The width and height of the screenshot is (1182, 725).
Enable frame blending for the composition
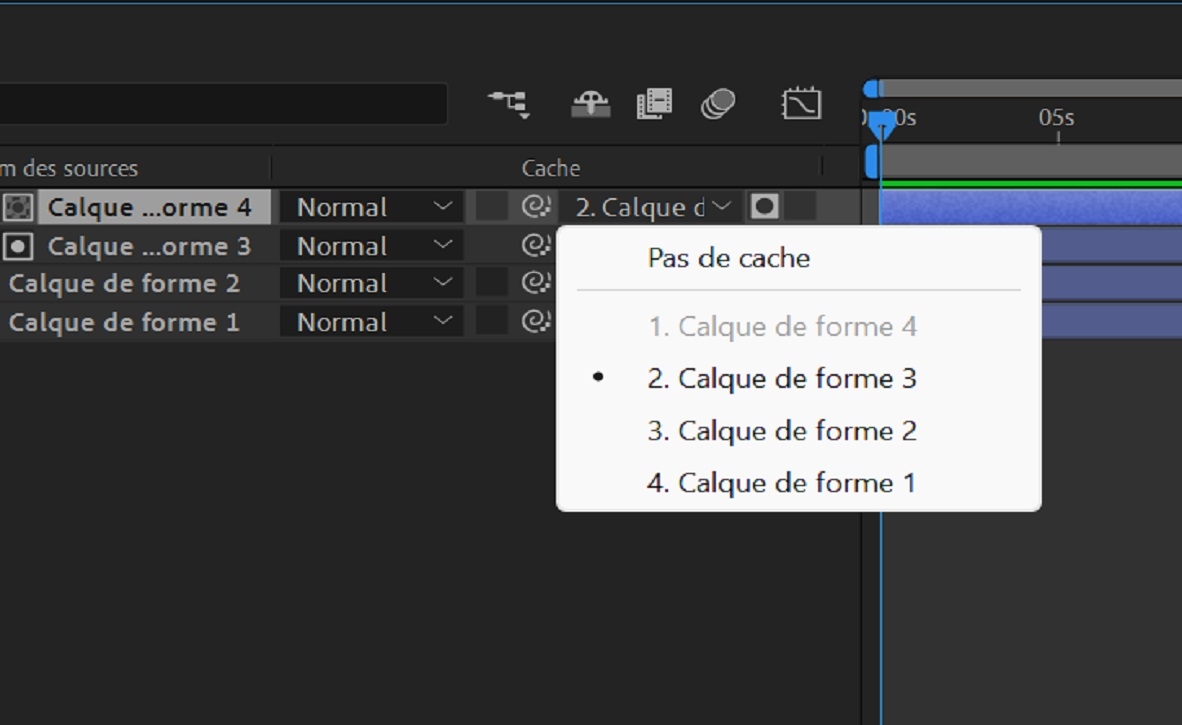(654, 103)
